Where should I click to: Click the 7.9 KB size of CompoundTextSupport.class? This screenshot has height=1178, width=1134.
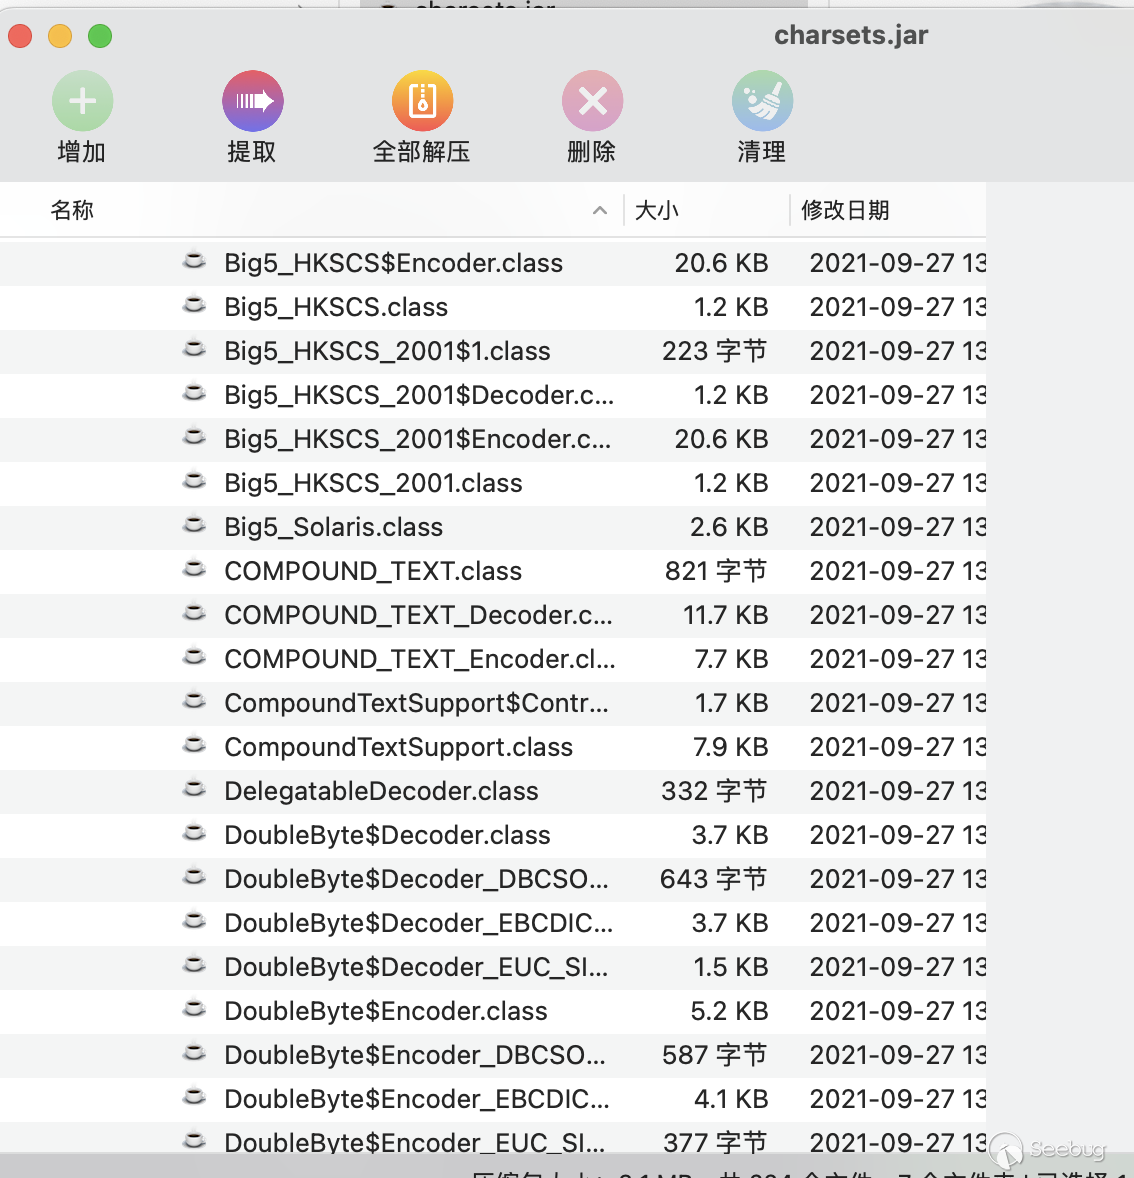tap(730, 747)
